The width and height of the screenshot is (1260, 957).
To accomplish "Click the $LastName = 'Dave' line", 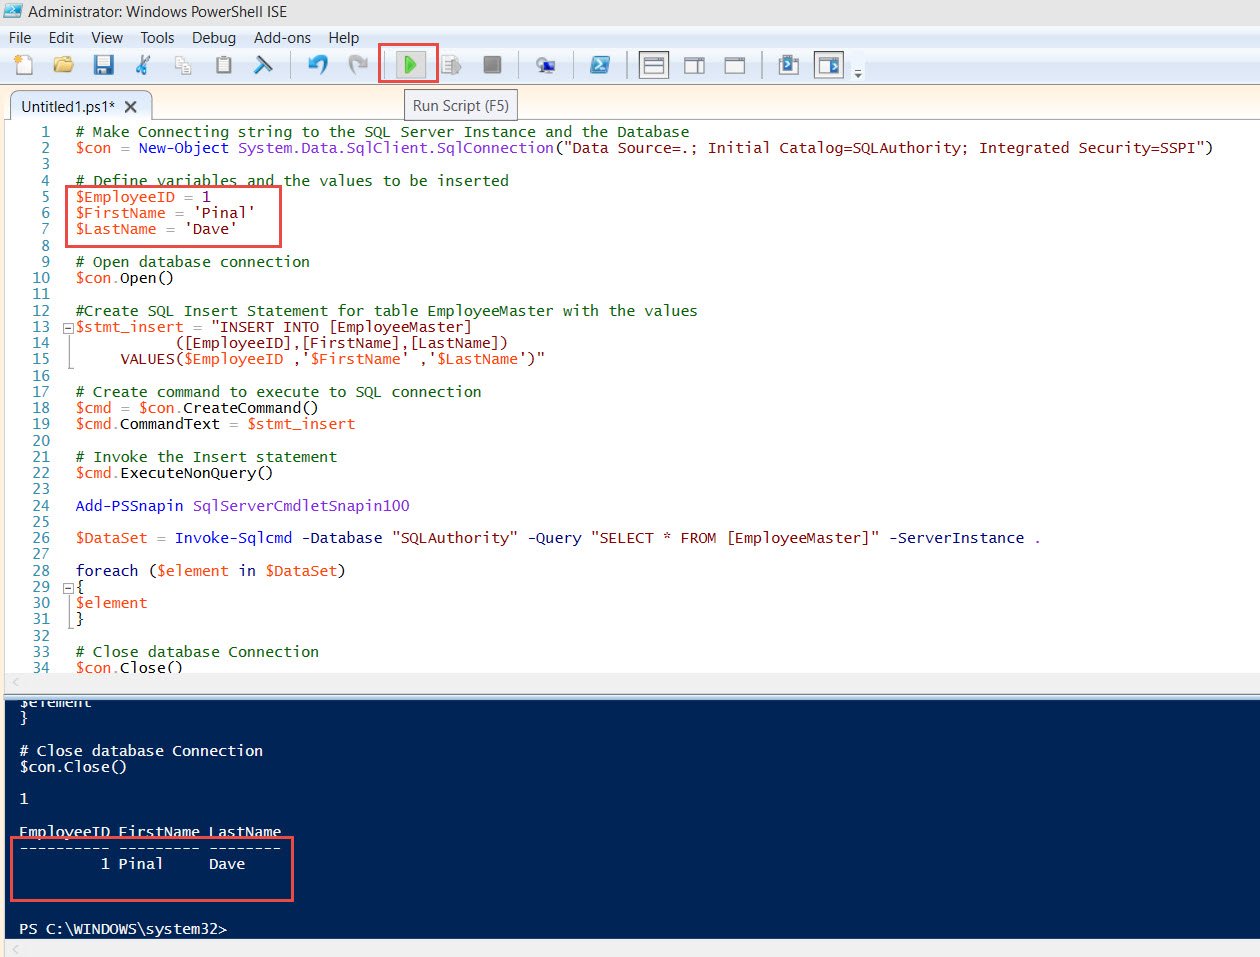I will coord(156,229).
